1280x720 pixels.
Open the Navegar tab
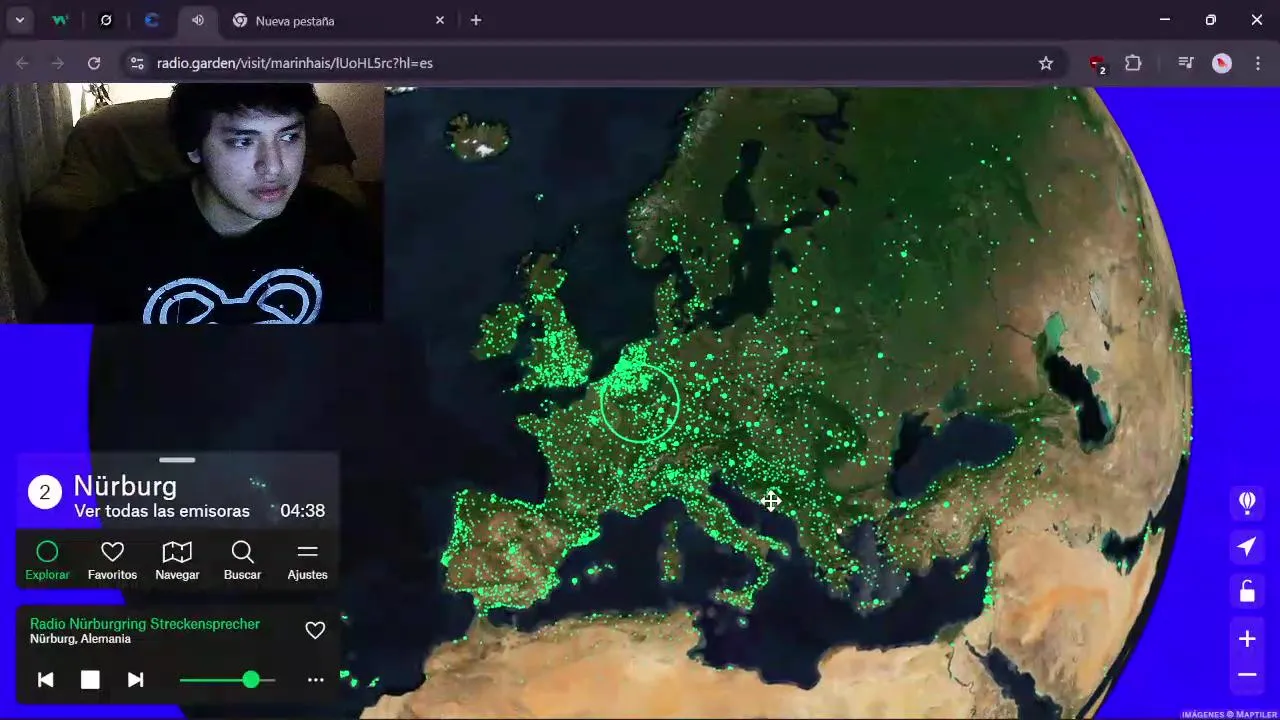(x=177, y=561)
